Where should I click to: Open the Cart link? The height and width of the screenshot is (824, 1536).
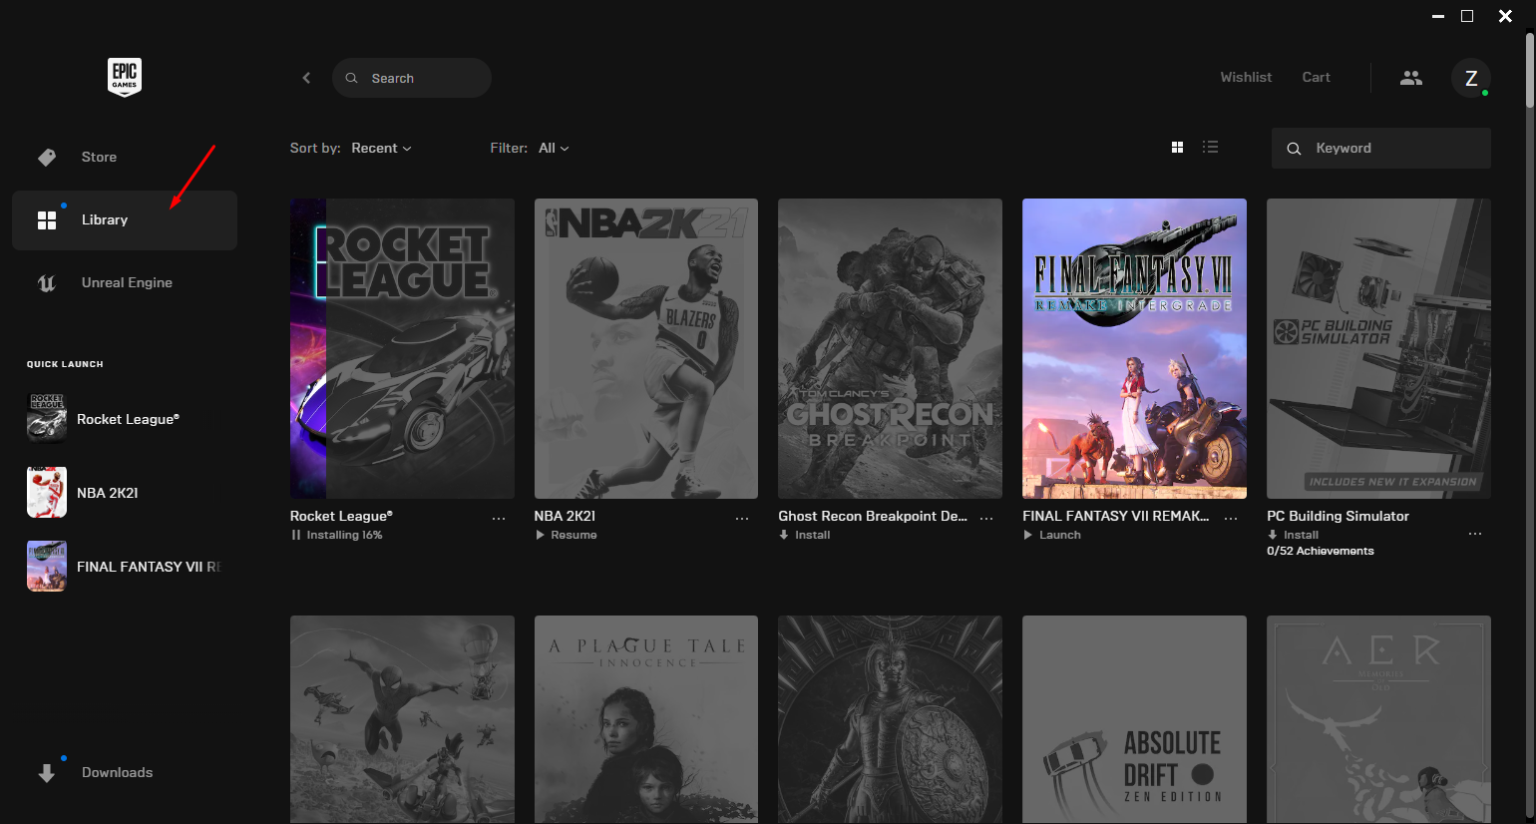pyautogui.click(x=1316, y=77)
